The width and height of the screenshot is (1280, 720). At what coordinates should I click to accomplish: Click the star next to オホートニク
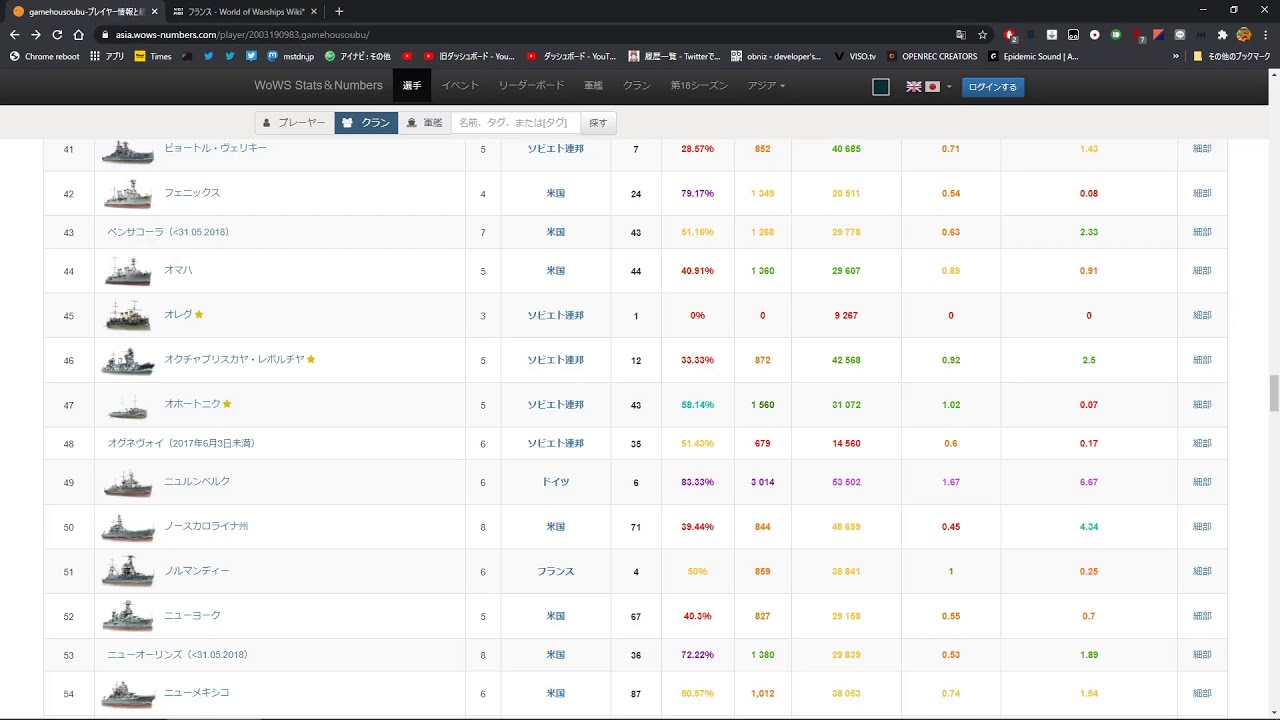pyautogui.click(x=227, y=404)
